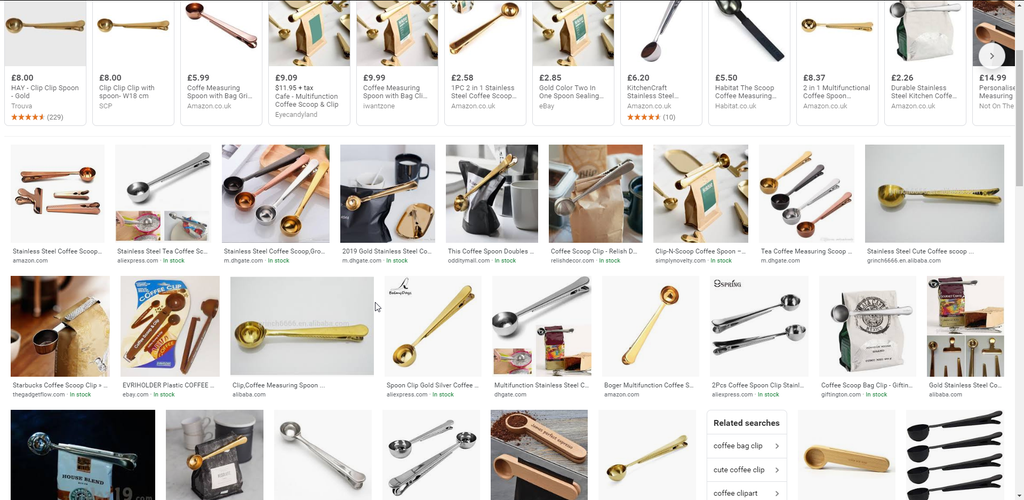Expand the 'coffee bag clip' related search
The width and height of the screenshot is (1024, 500).
coord(746,446)
